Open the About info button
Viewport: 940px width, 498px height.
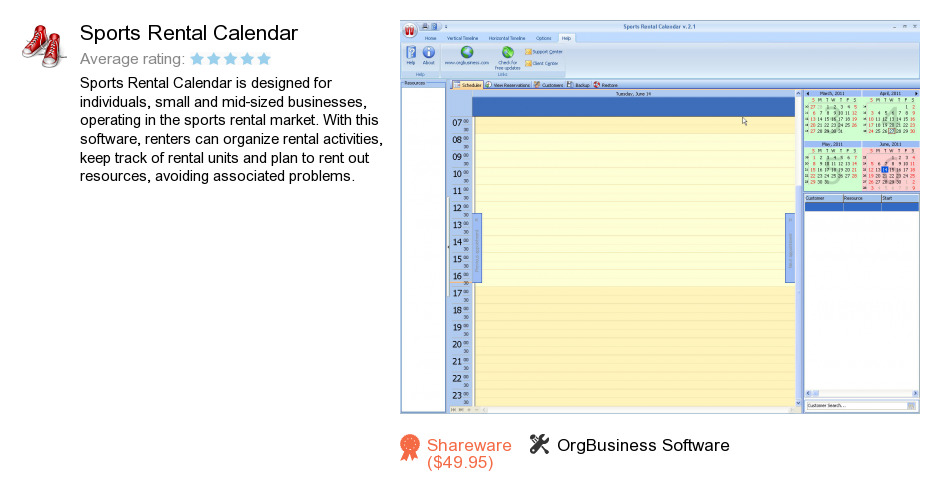click(x=429, y=55)
